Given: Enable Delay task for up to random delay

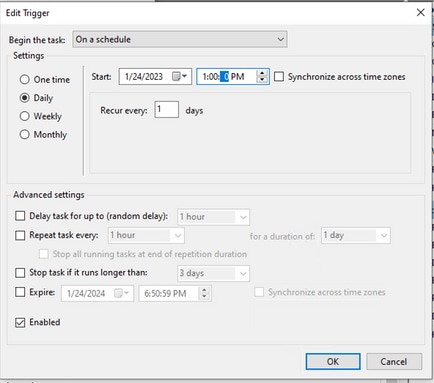Looking at the screenshot, I should [x=20, y=216].
